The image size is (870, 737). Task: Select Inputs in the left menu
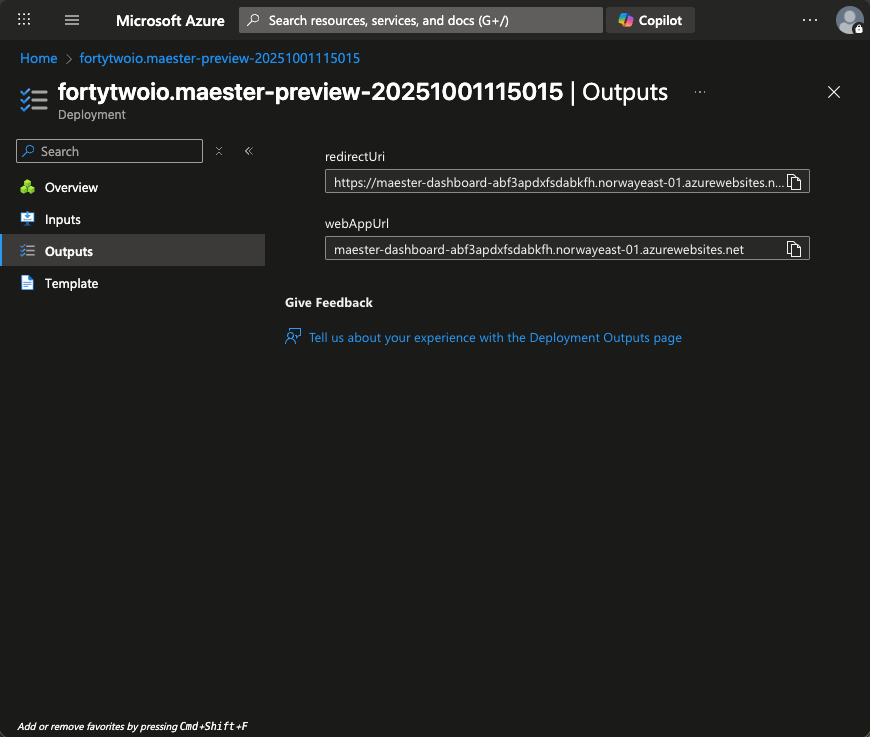pyautogui.click(x=62, y=219)
